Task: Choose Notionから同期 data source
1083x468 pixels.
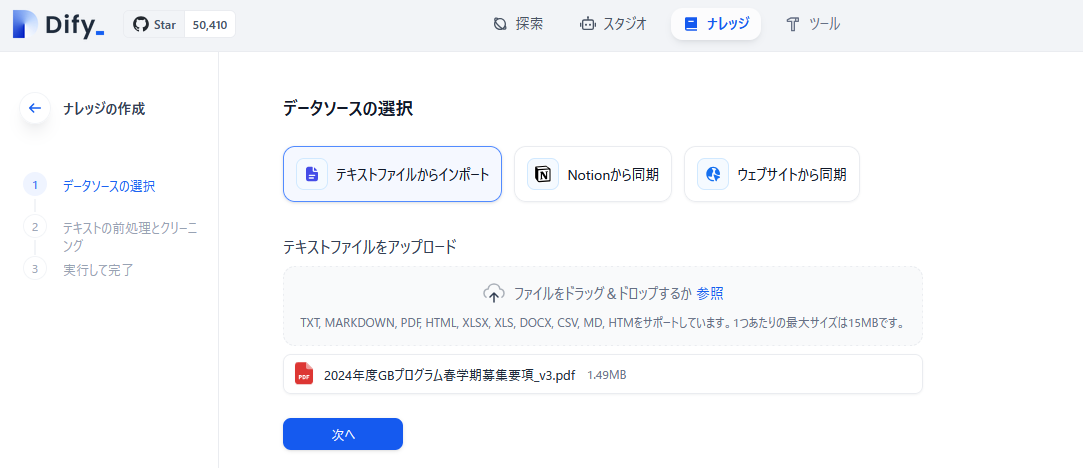Action: [593, 174]
